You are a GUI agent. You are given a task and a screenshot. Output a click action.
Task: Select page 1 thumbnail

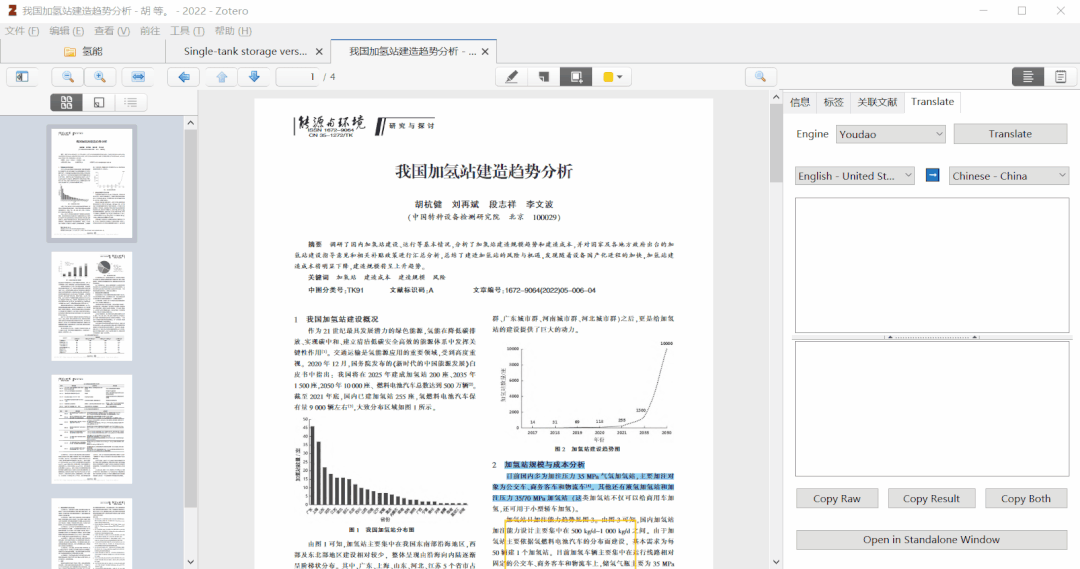[x=92, y=183]
